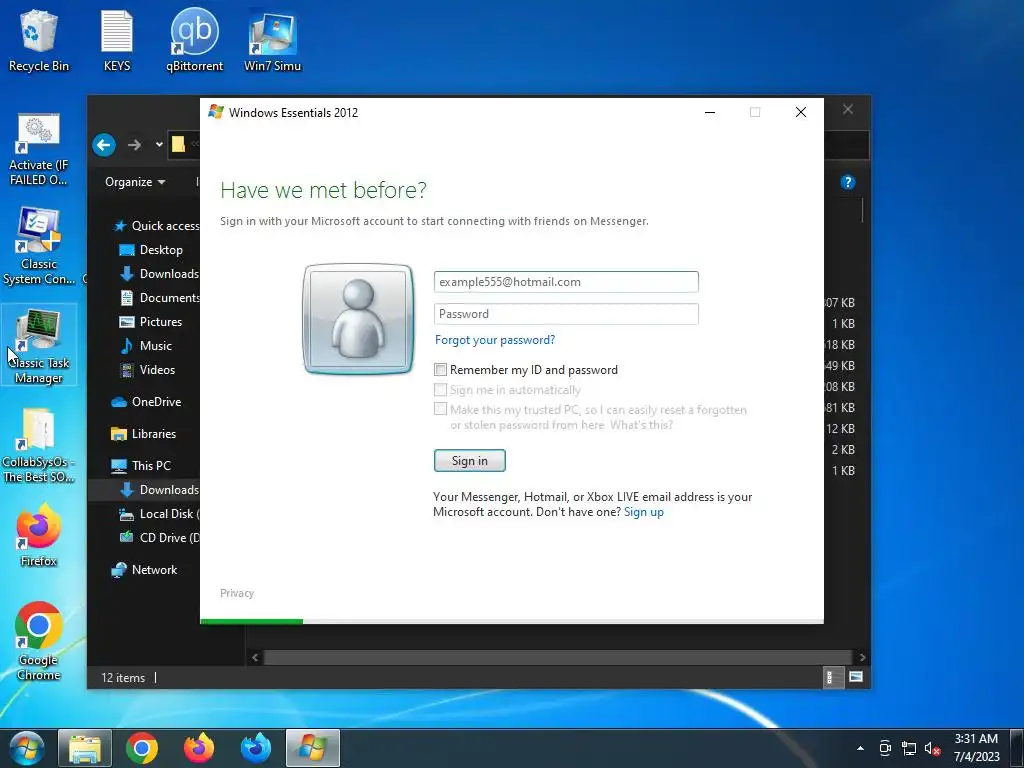The height and width of the screenshot is (768, 1024).
Task: Select Videos in Explorer sidebar
Action: tap(148, 370)
